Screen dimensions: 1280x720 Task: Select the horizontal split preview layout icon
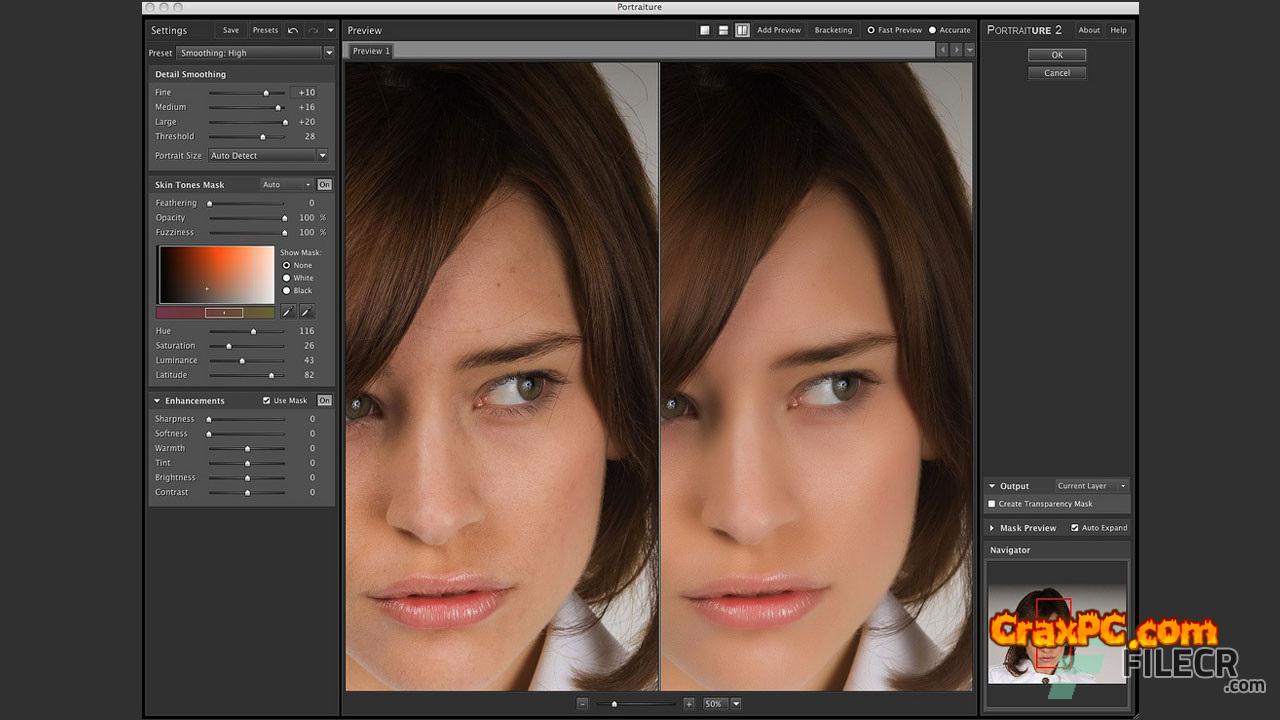[723, 30]
